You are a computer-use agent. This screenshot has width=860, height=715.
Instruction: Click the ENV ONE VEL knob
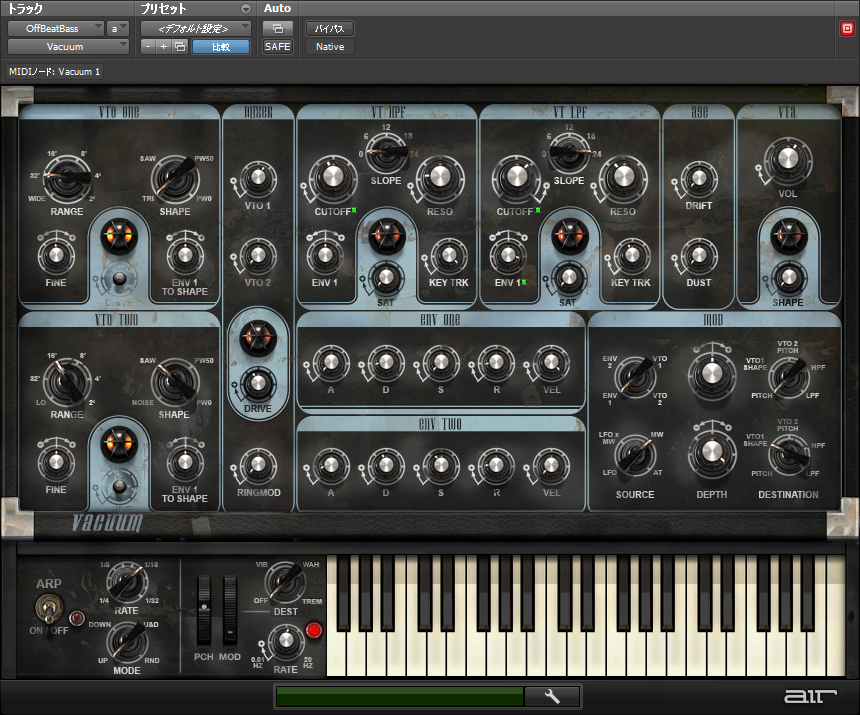pos(551,362)
